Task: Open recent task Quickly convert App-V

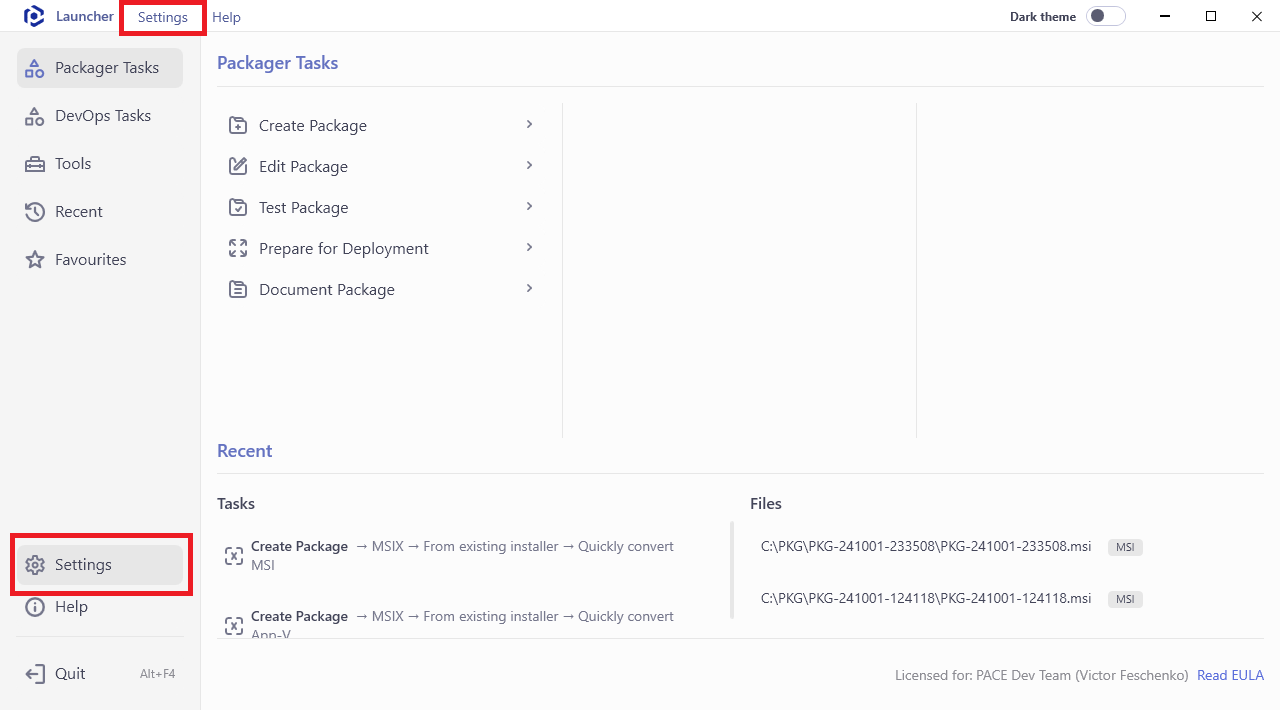Action: (x=463, y=624)
